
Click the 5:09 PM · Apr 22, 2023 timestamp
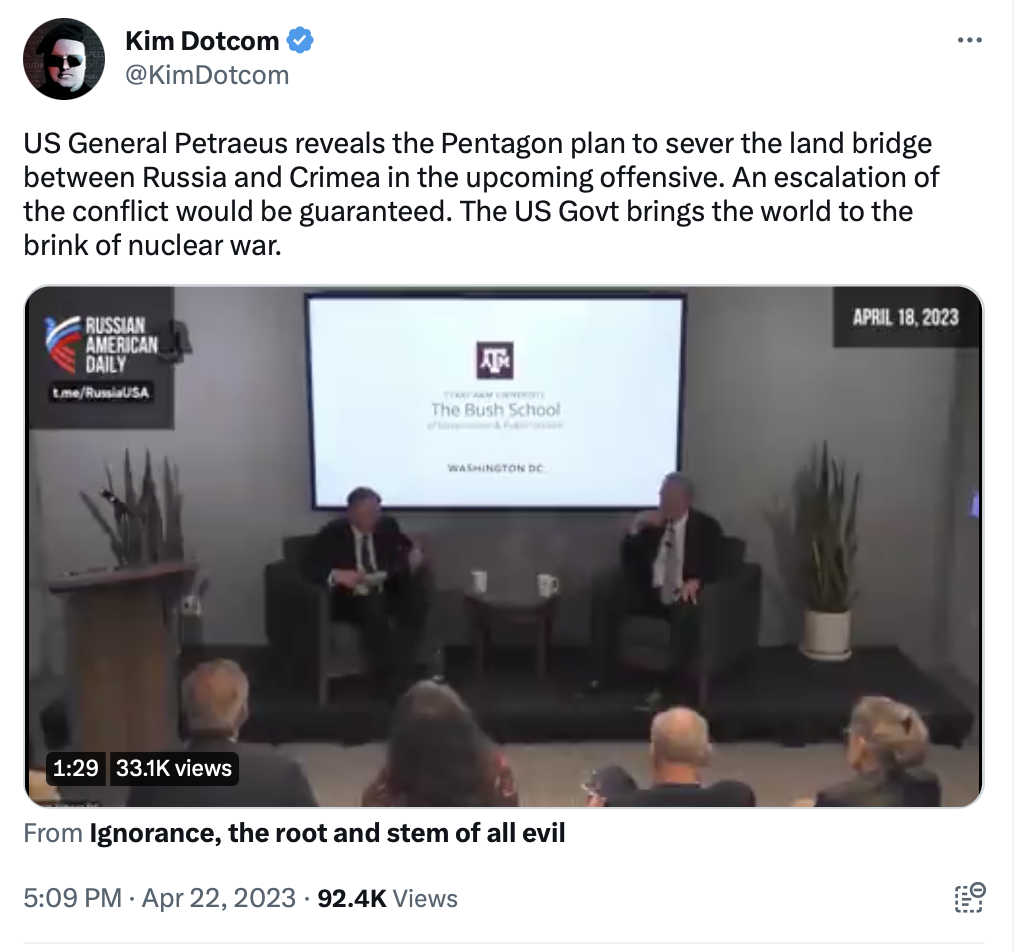(159, 898)
